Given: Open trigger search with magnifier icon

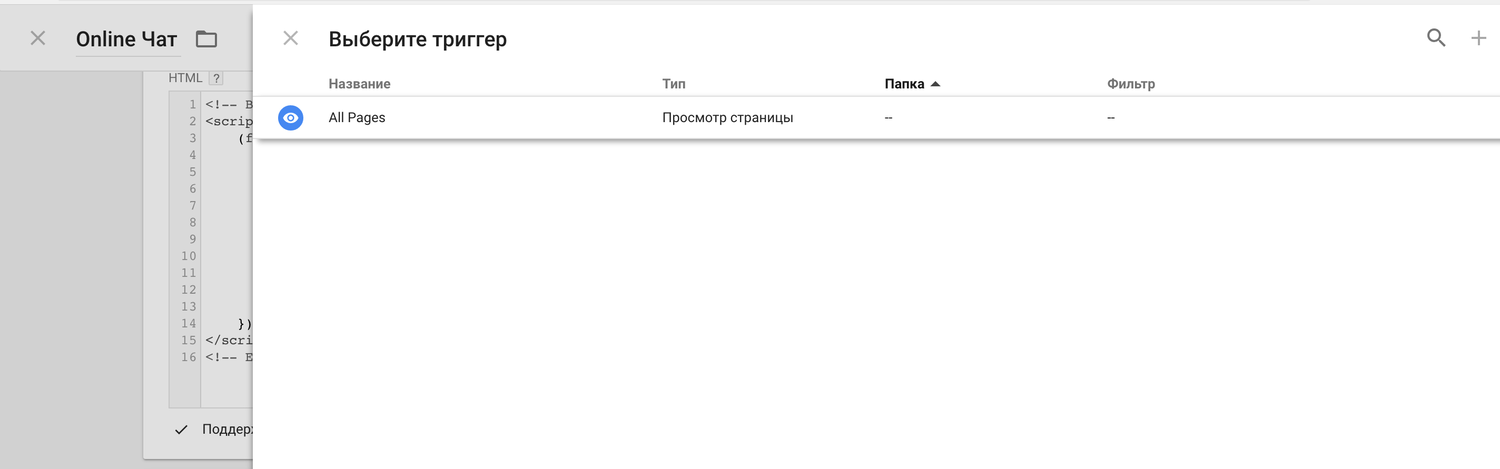Looking at the screenshot, I should point(1436,38).
